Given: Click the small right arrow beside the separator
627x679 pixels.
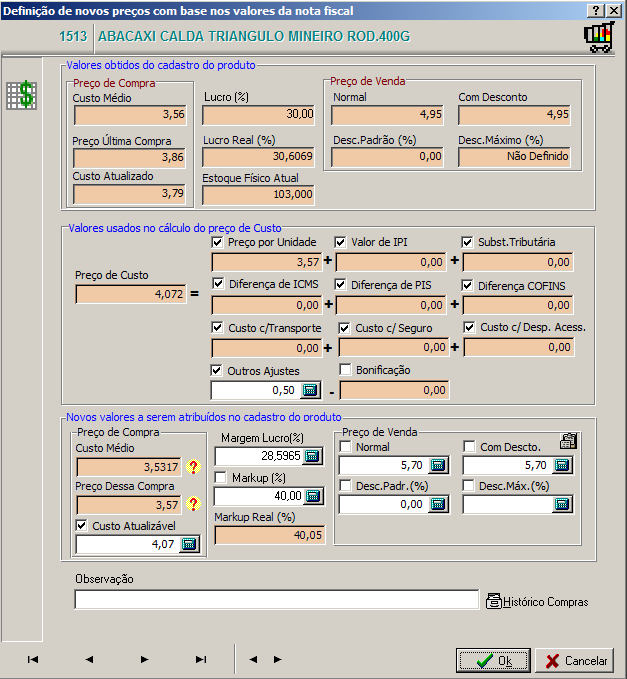Looking at the screenshot, I should tap(278, 659).
